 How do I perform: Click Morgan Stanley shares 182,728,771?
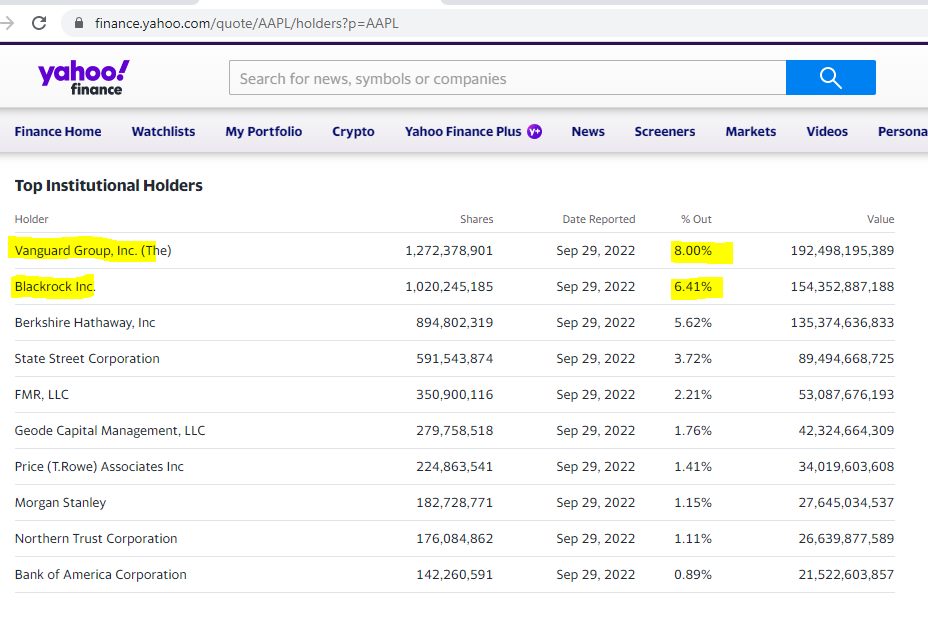455,503
